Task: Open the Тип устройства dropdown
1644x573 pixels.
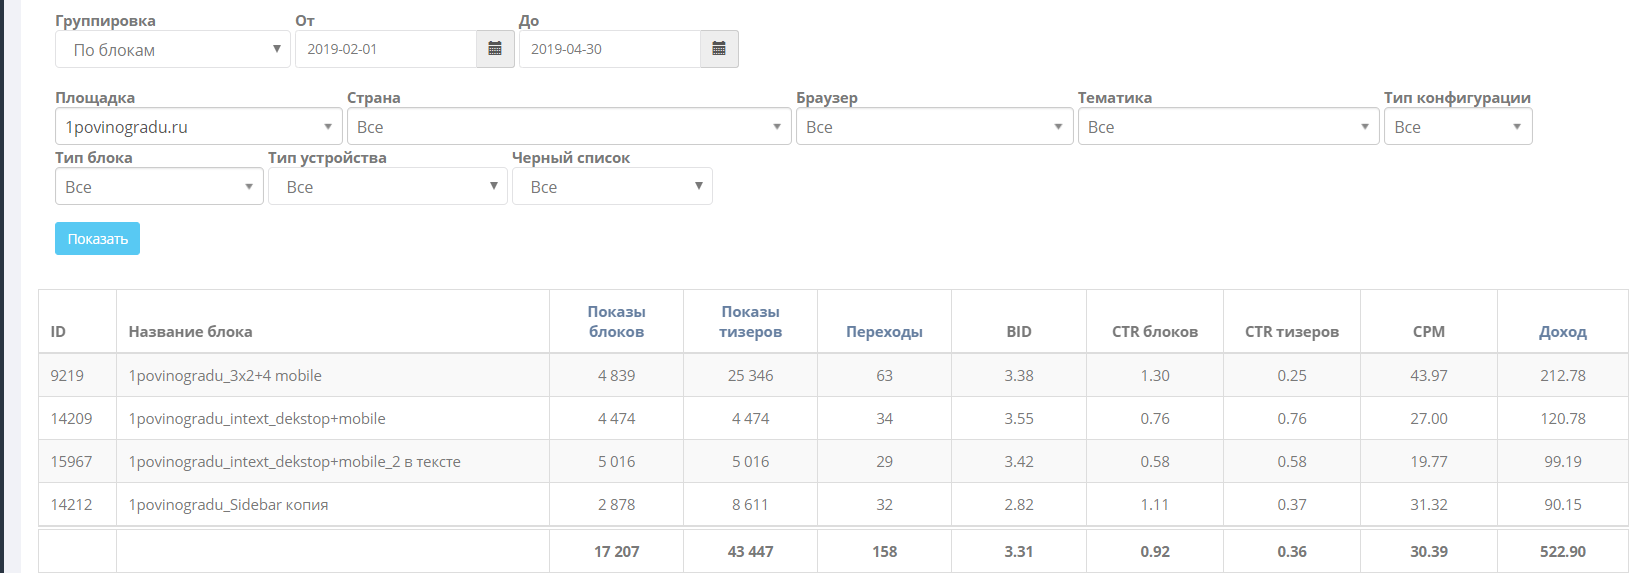Action: point(387,187)
